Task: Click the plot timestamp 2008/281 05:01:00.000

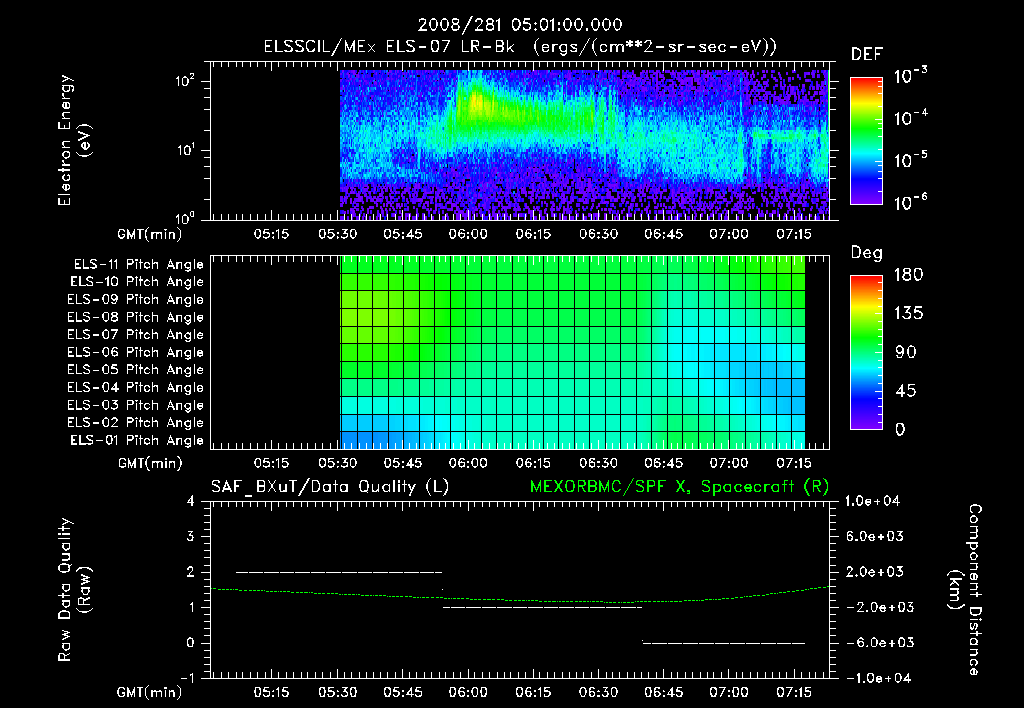Action: (520, 25)
